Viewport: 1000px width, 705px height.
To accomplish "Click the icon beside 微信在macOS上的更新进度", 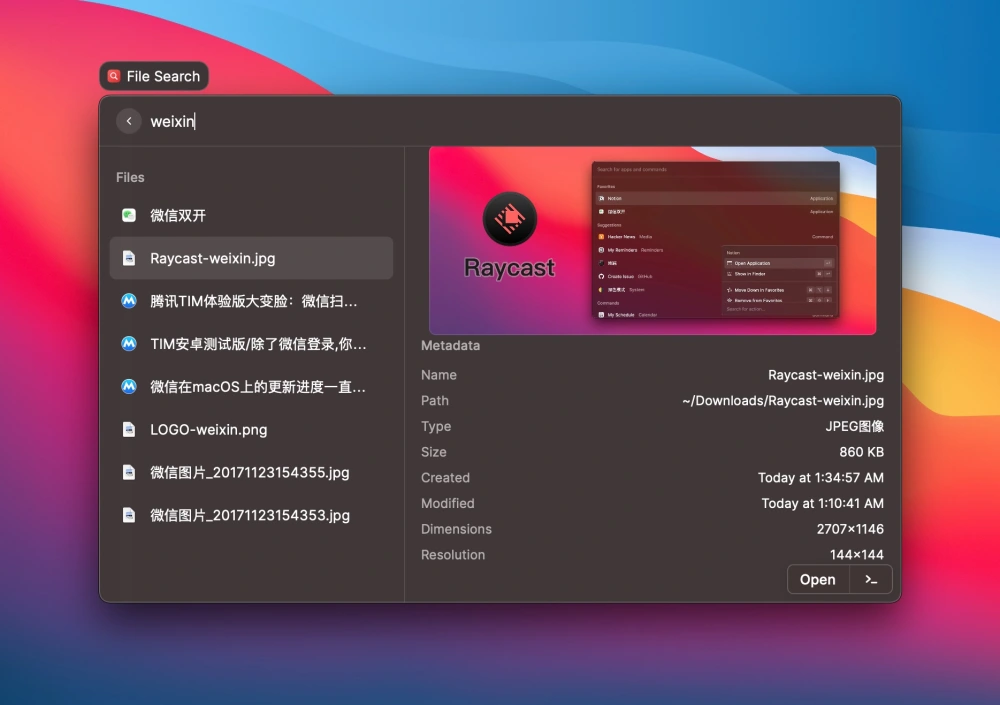I will pyautogui.click(x=129, y=386).
